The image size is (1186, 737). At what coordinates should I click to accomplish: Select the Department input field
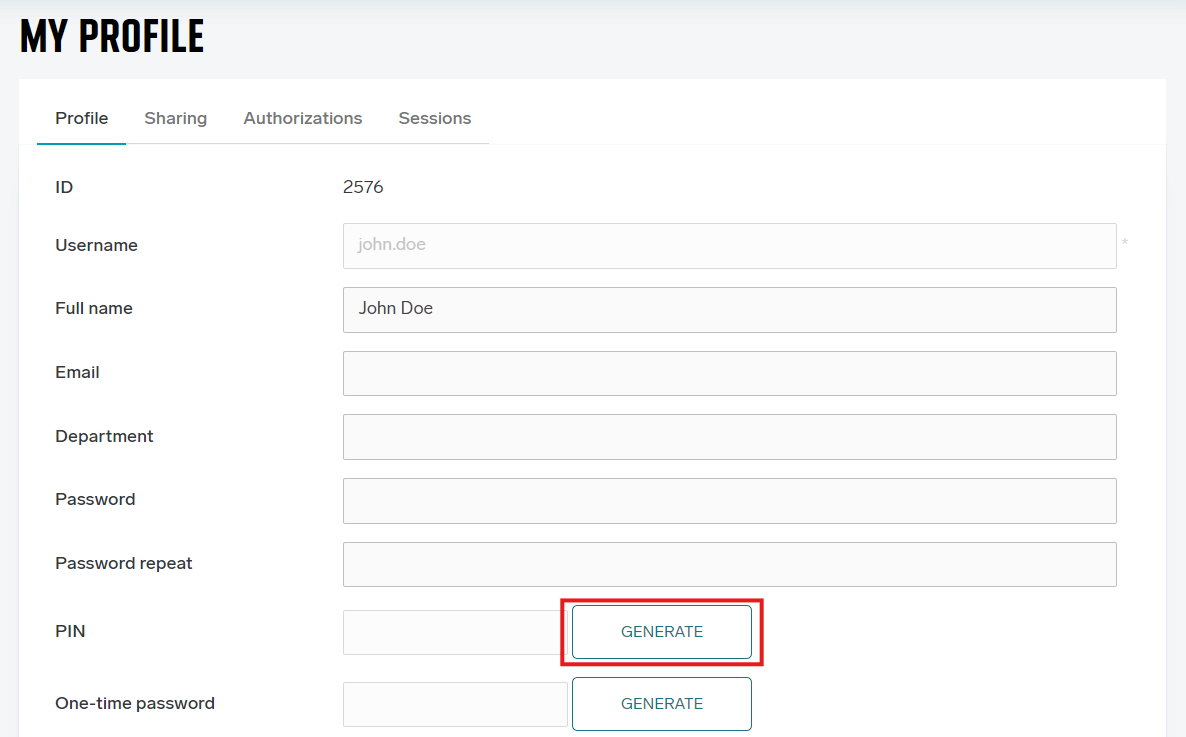point(729,437)
